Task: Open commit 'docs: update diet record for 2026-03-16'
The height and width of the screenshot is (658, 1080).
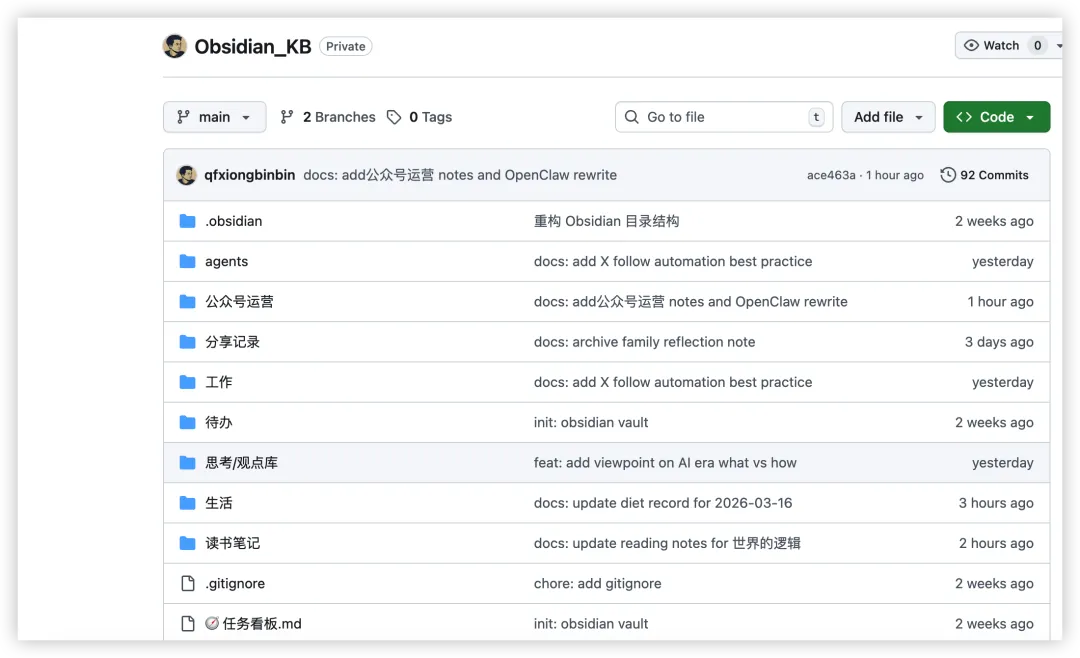Action: pos(663,503)
